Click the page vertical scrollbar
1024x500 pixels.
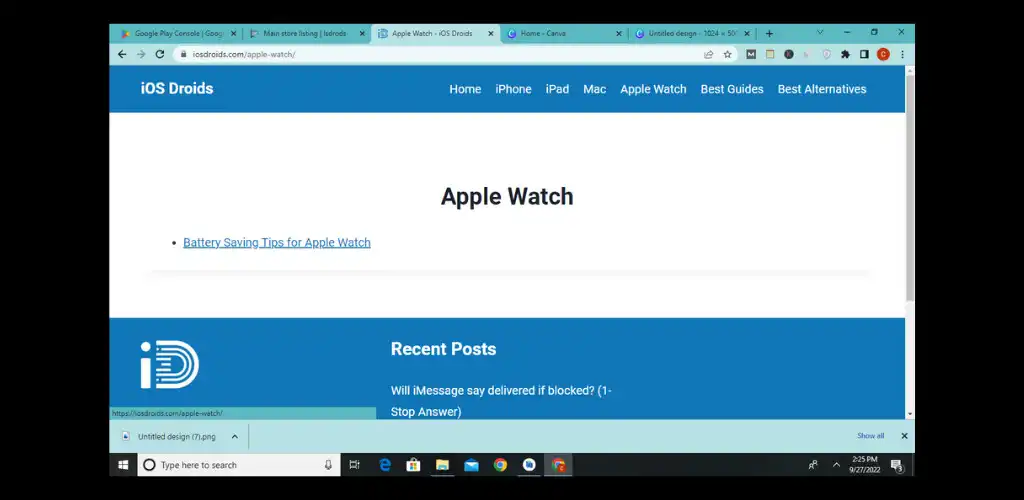(x=909, y=190)
